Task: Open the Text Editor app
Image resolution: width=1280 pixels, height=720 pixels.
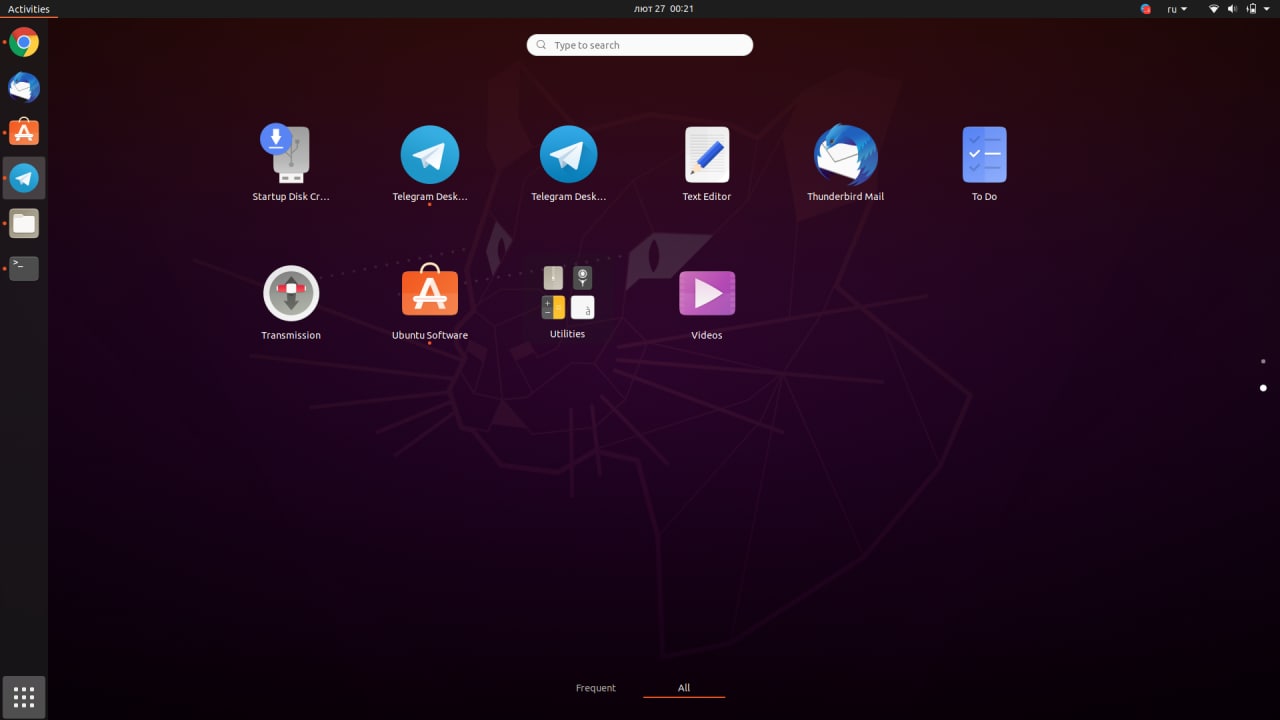Action: pos(707,163)
